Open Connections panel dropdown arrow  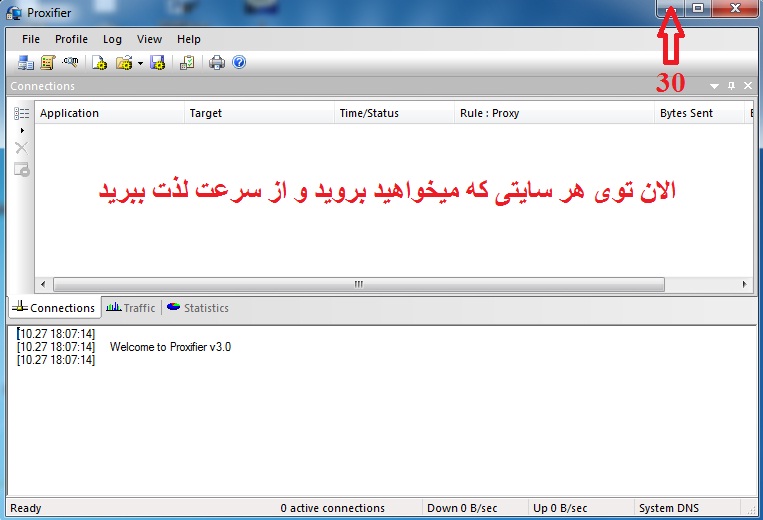(x=714, y=86)
